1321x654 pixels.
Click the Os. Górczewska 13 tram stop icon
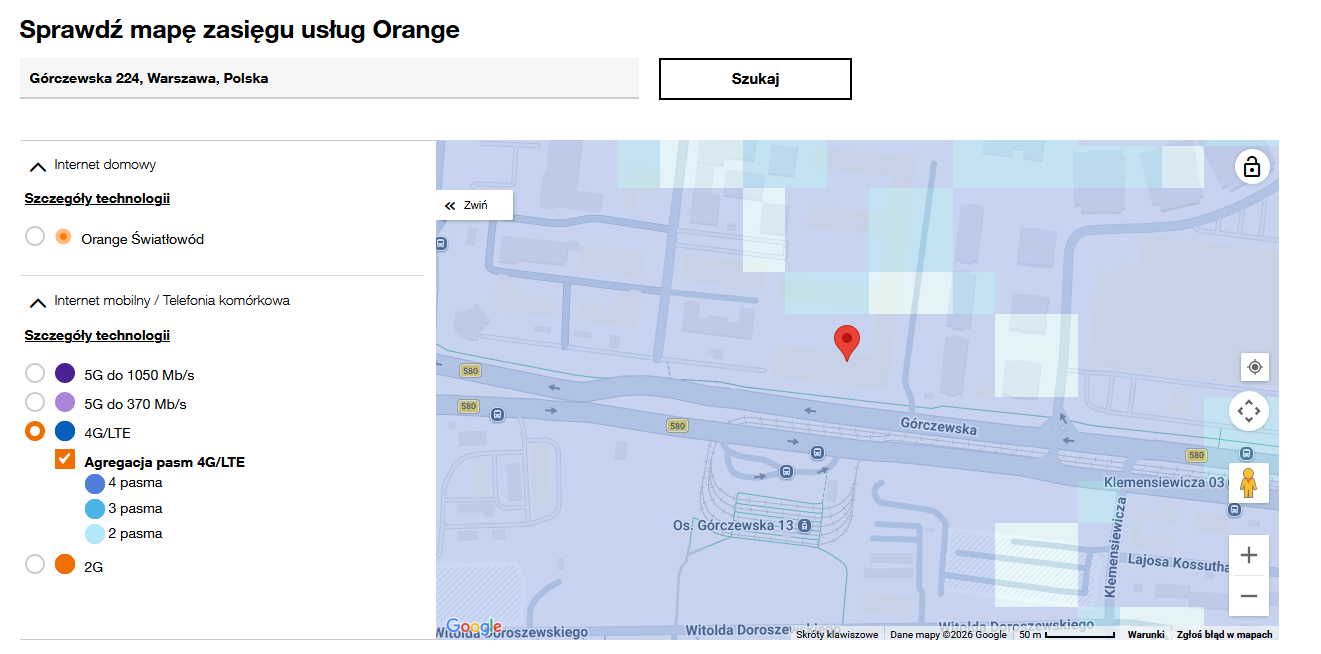(804, 526)
